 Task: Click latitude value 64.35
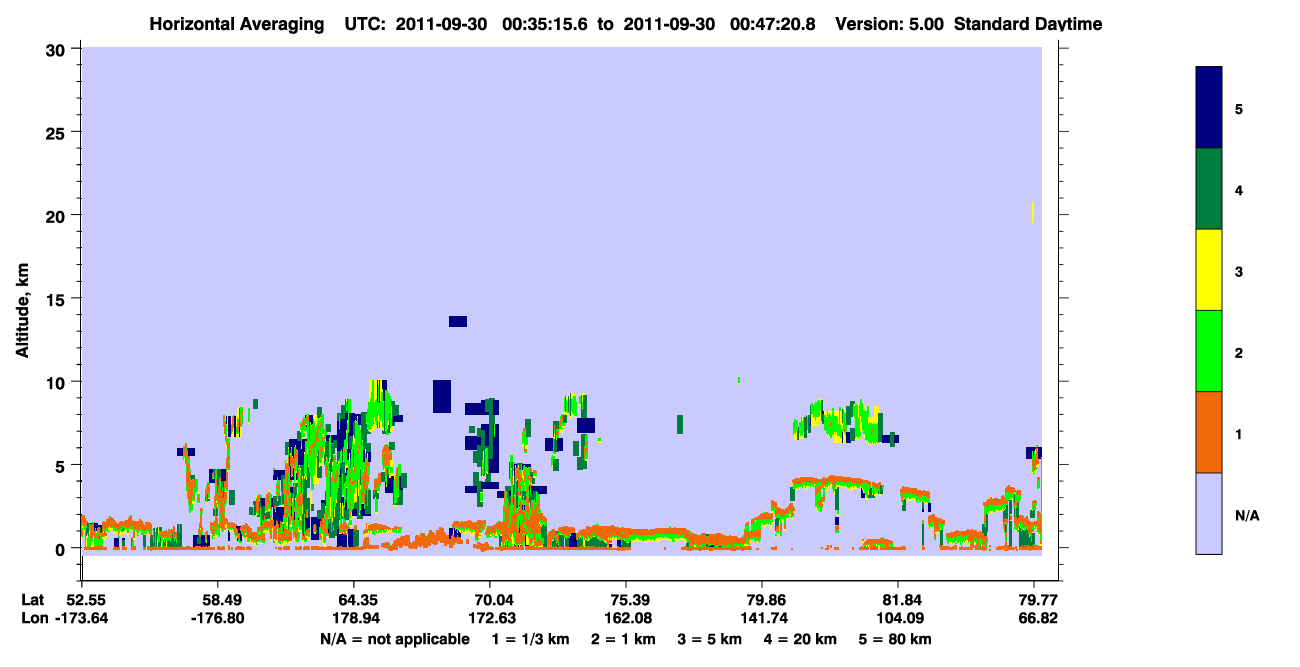(x=354, y=600)
